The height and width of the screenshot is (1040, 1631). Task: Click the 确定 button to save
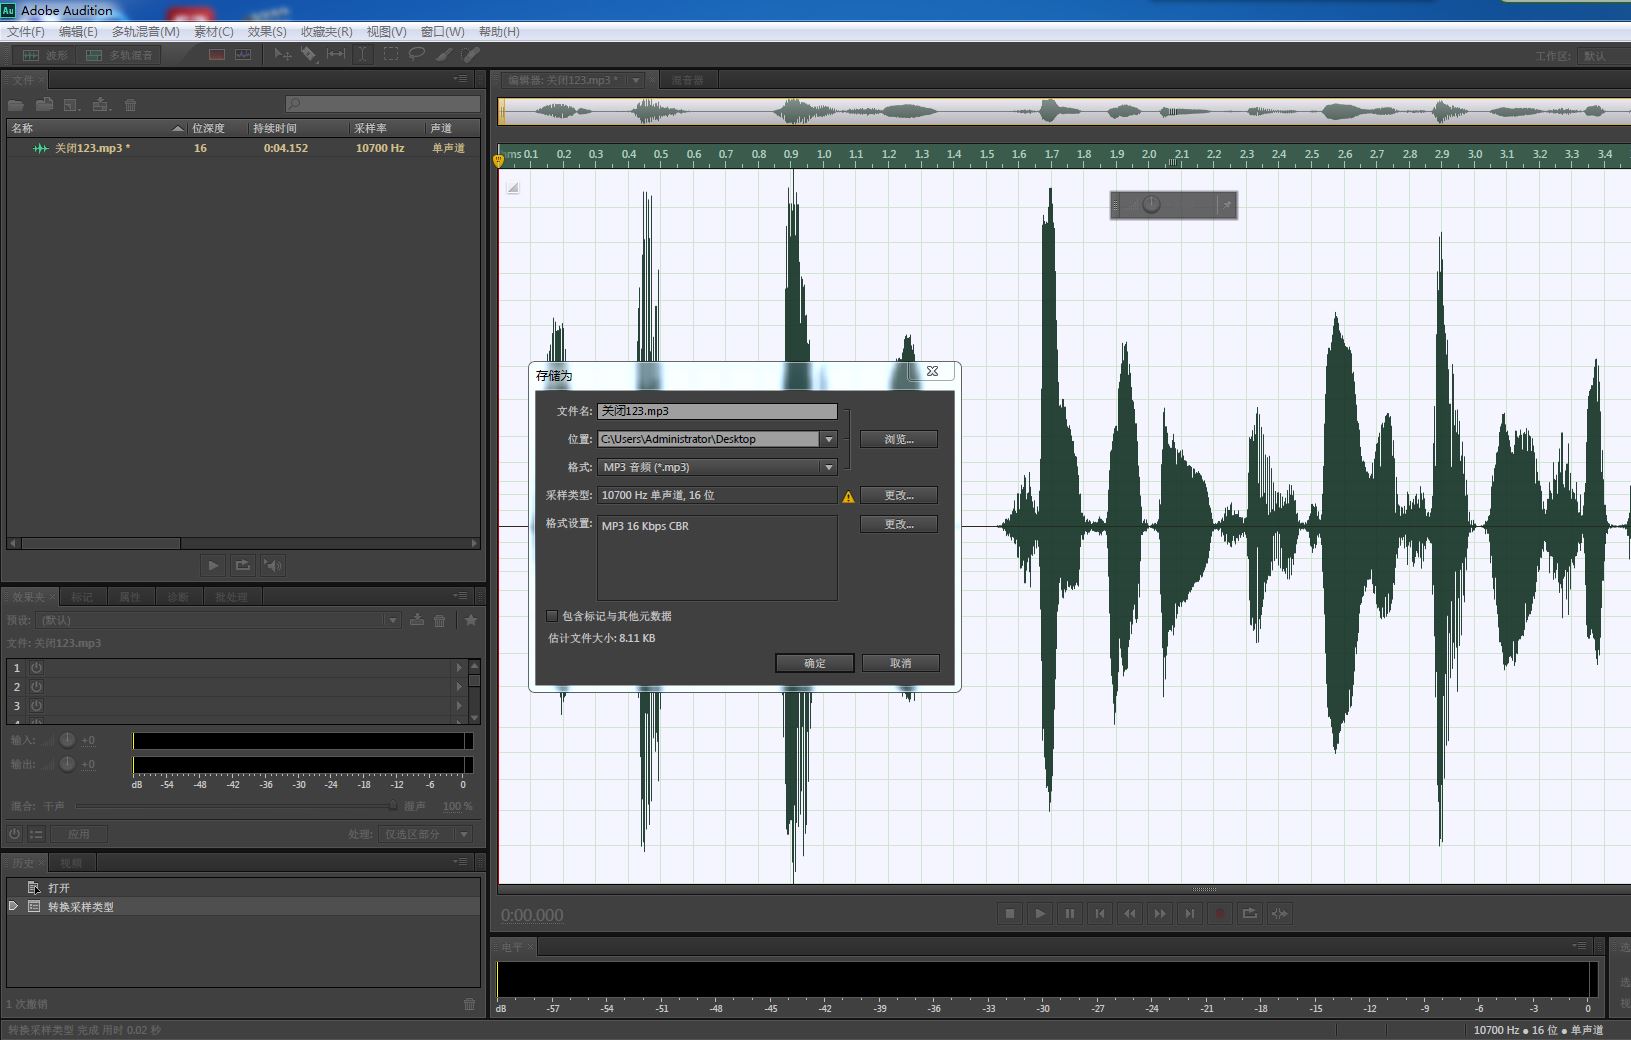pyautogui.click(x=814, y=663)
